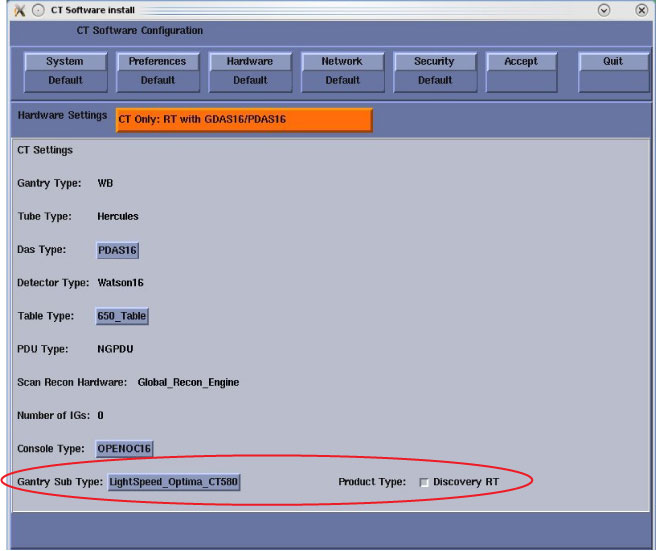Go to the Network configuration section
The width and height of the screenshot is (656, 551).
coord(342,62)
